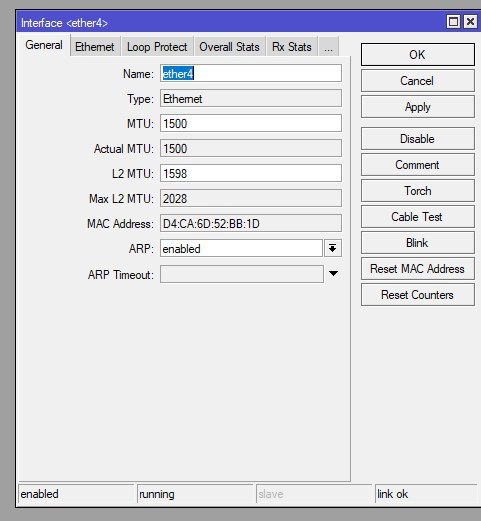Open the ARP mode dropdown arrow
481x521 pixels.
[333, 248]
